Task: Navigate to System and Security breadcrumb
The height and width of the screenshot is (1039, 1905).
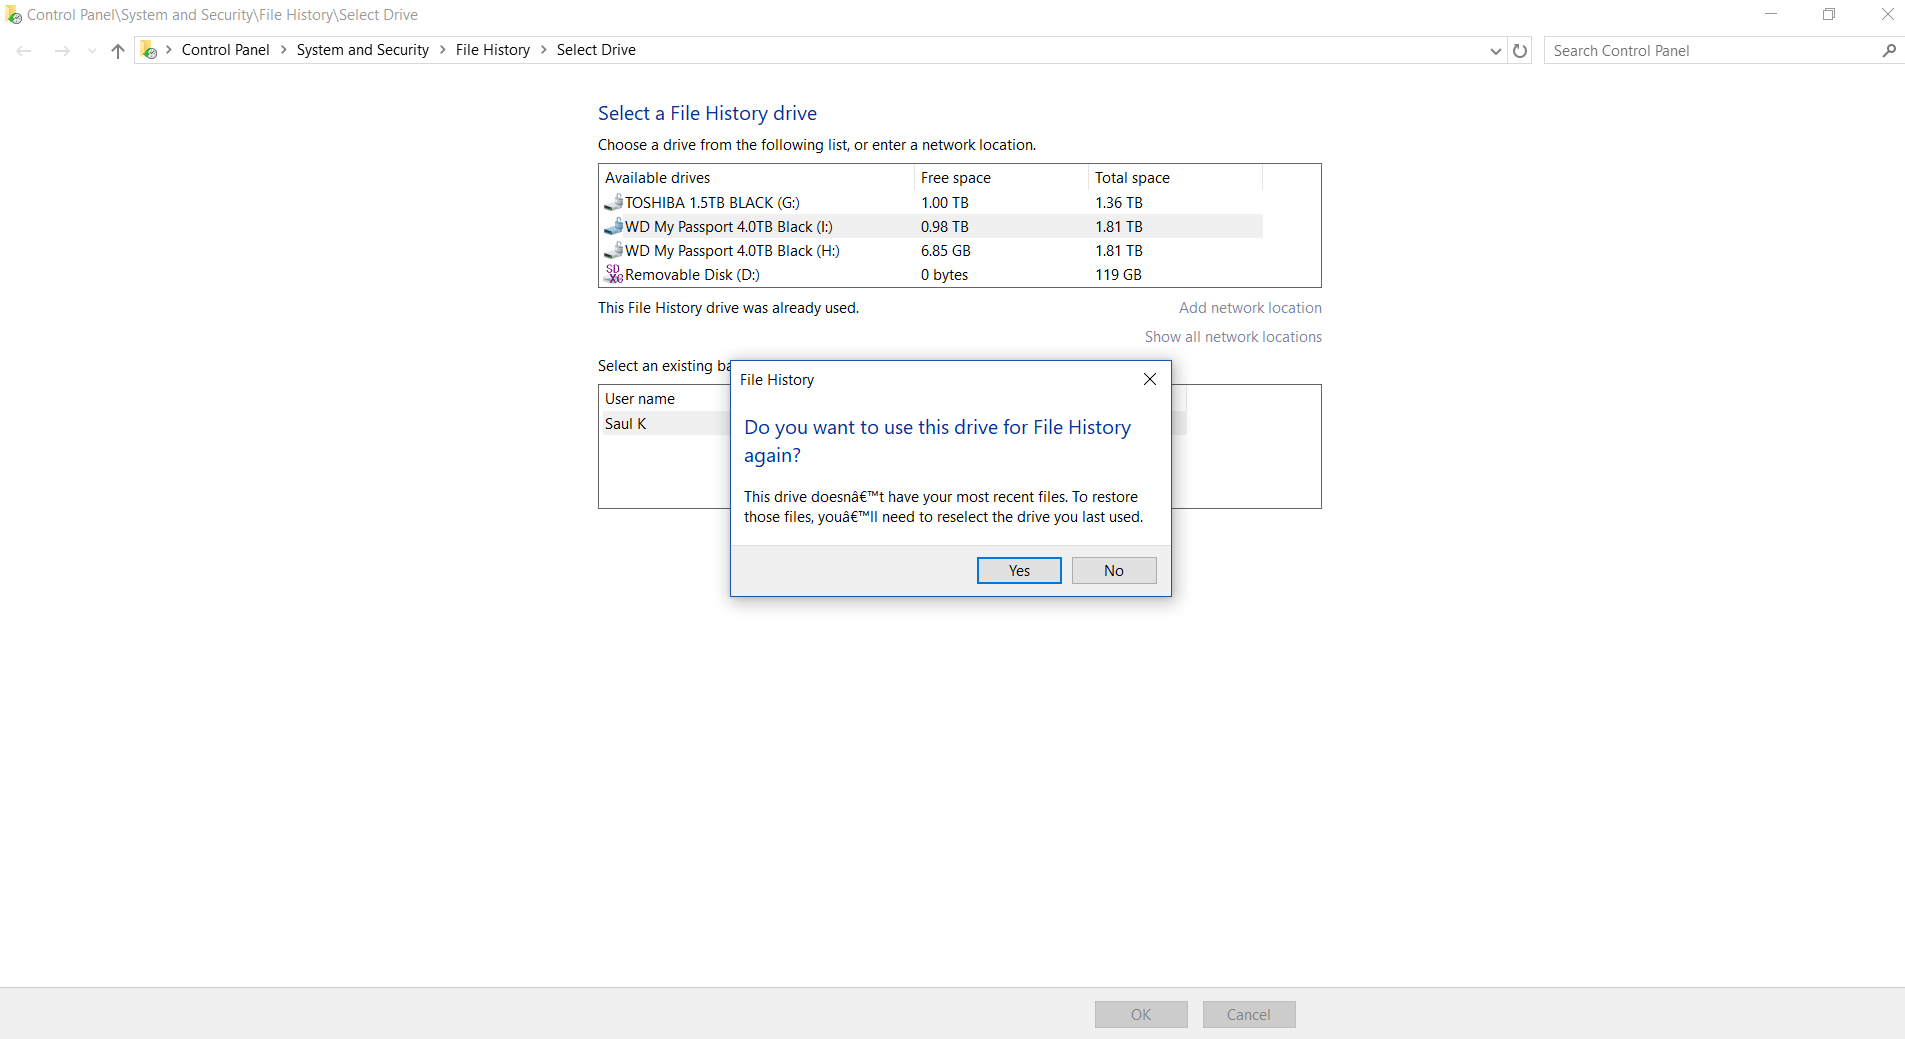Action: (x=362, y=49)
